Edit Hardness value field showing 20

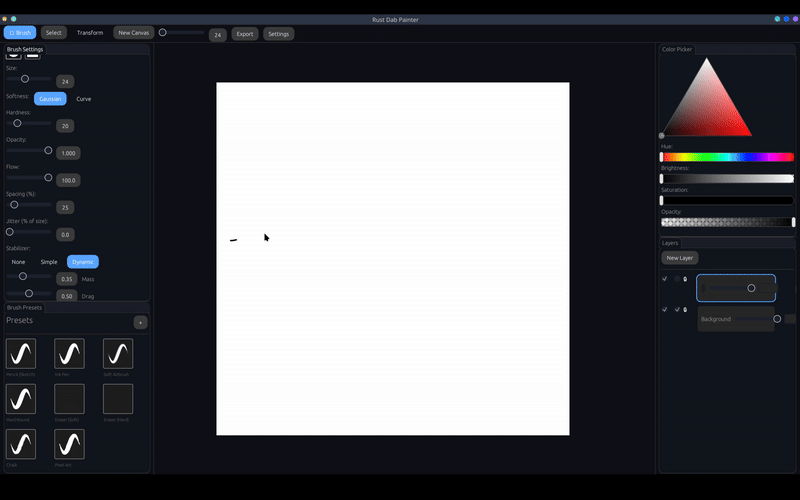click(x=65, y=126)
